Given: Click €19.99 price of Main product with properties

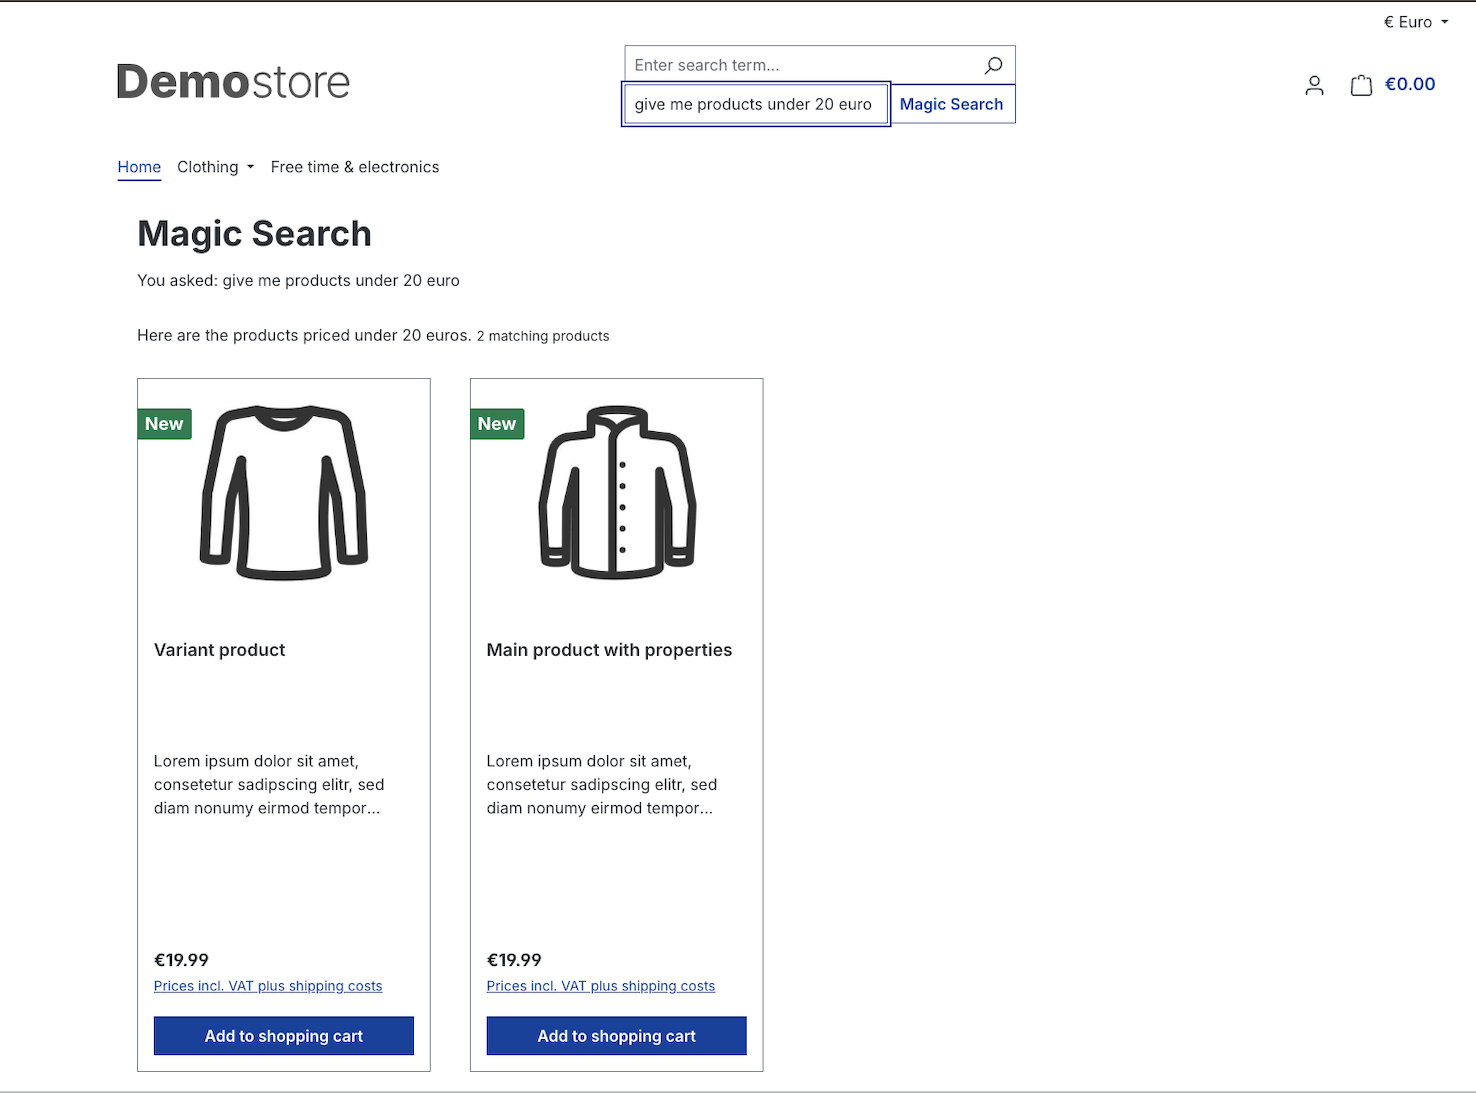Looking at the screenshot, I should coord(514,960).
